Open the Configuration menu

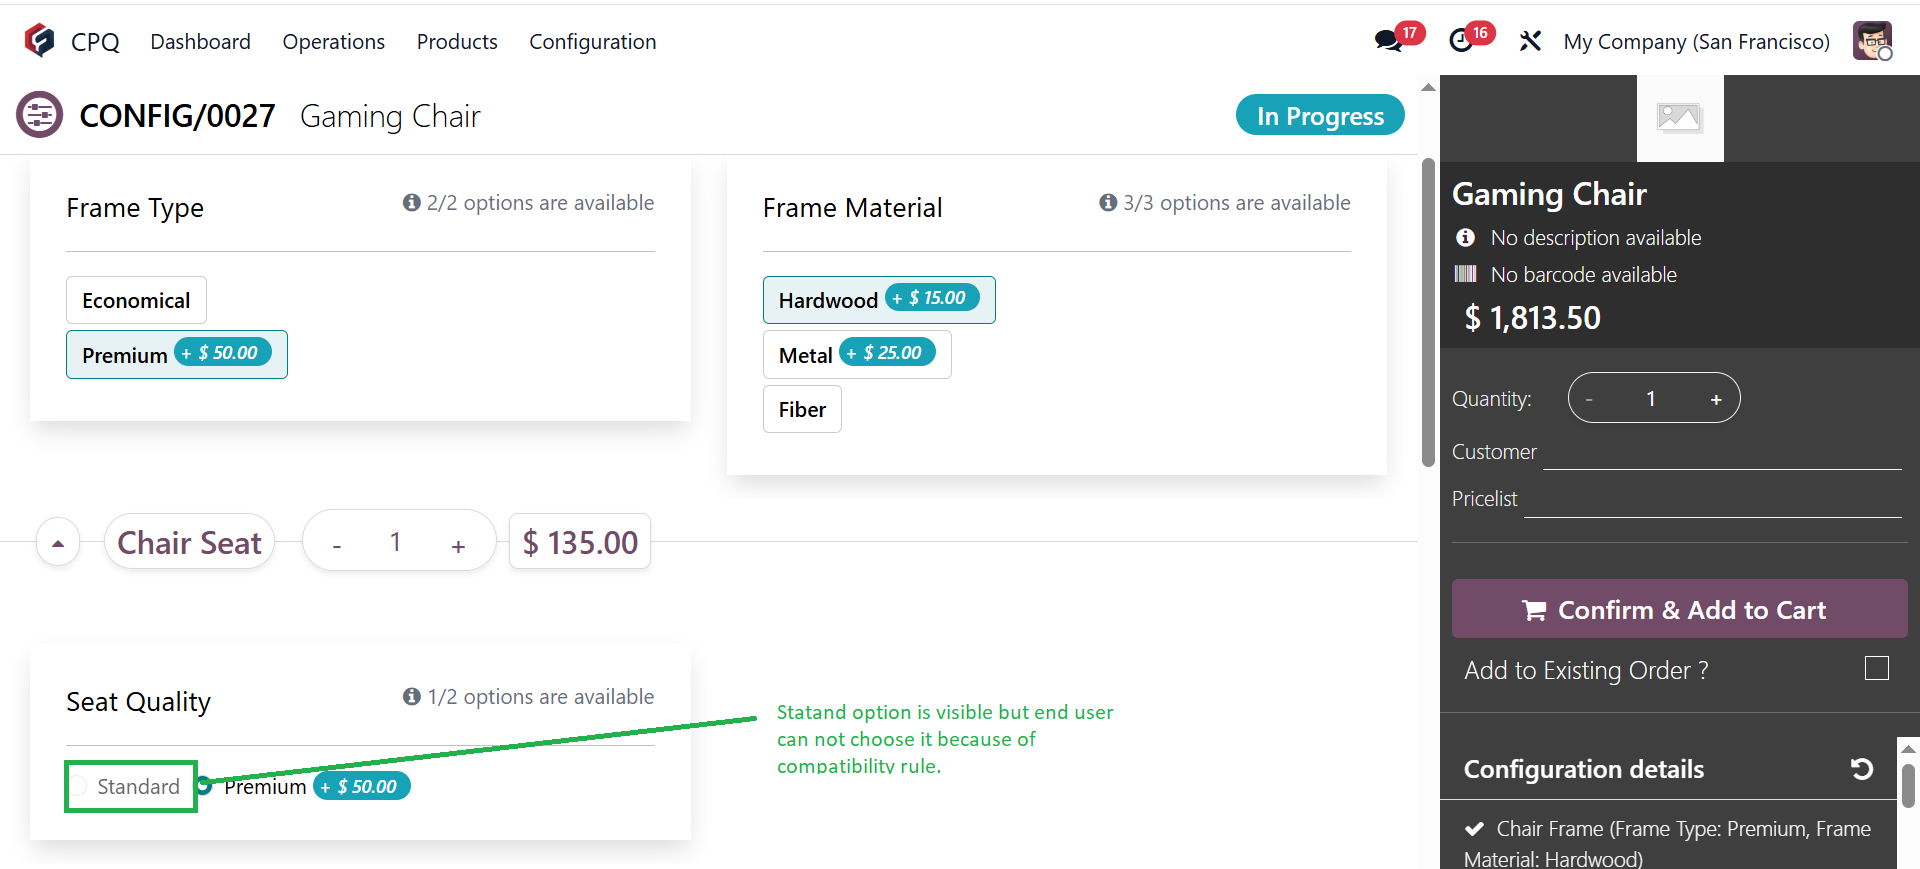point(592,42)
